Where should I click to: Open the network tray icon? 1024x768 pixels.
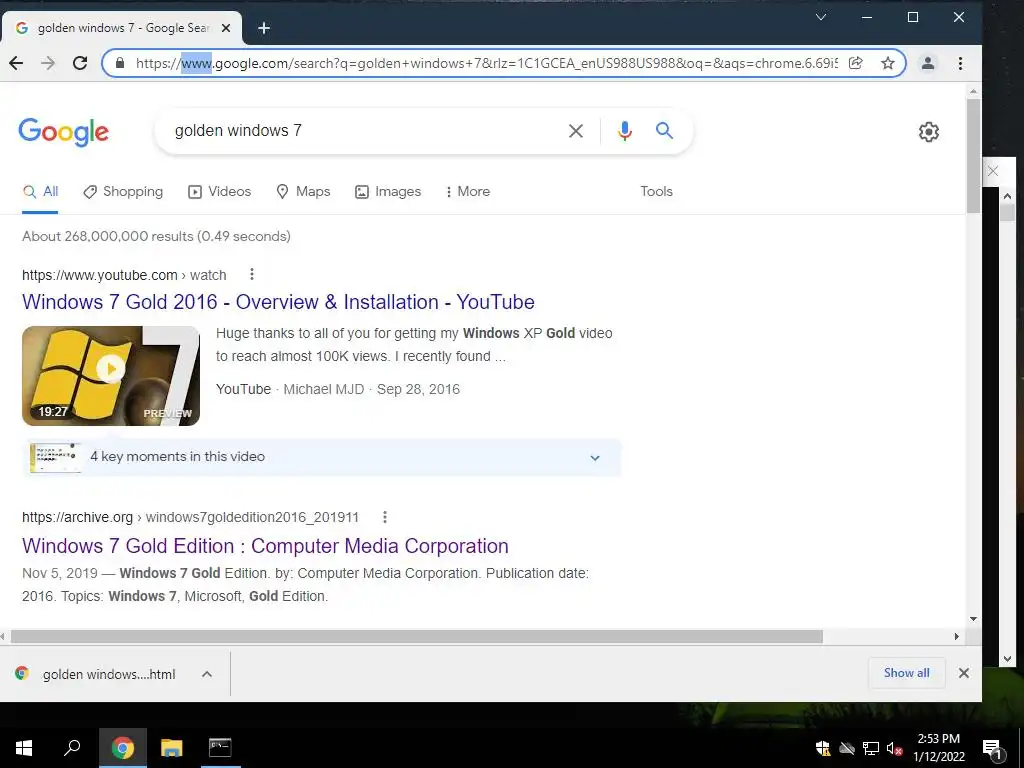tap(871, 748)
